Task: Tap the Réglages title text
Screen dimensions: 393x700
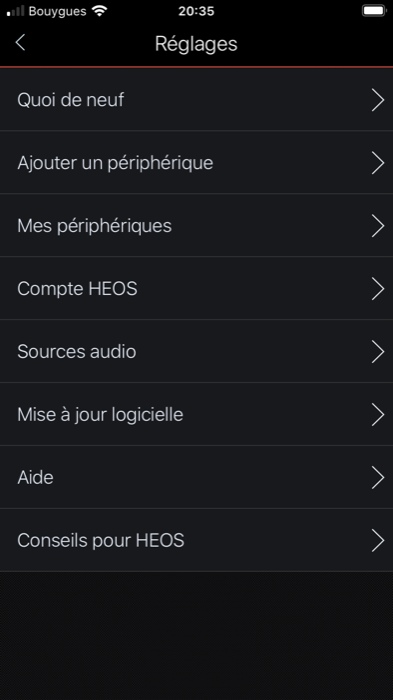Action: coord(196,44)
